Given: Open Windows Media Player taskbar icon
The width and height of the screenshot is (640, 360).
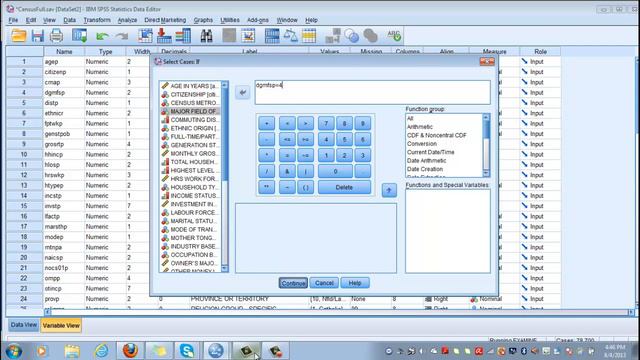Looking at the screenshot, I should click(x=42, y=350).
